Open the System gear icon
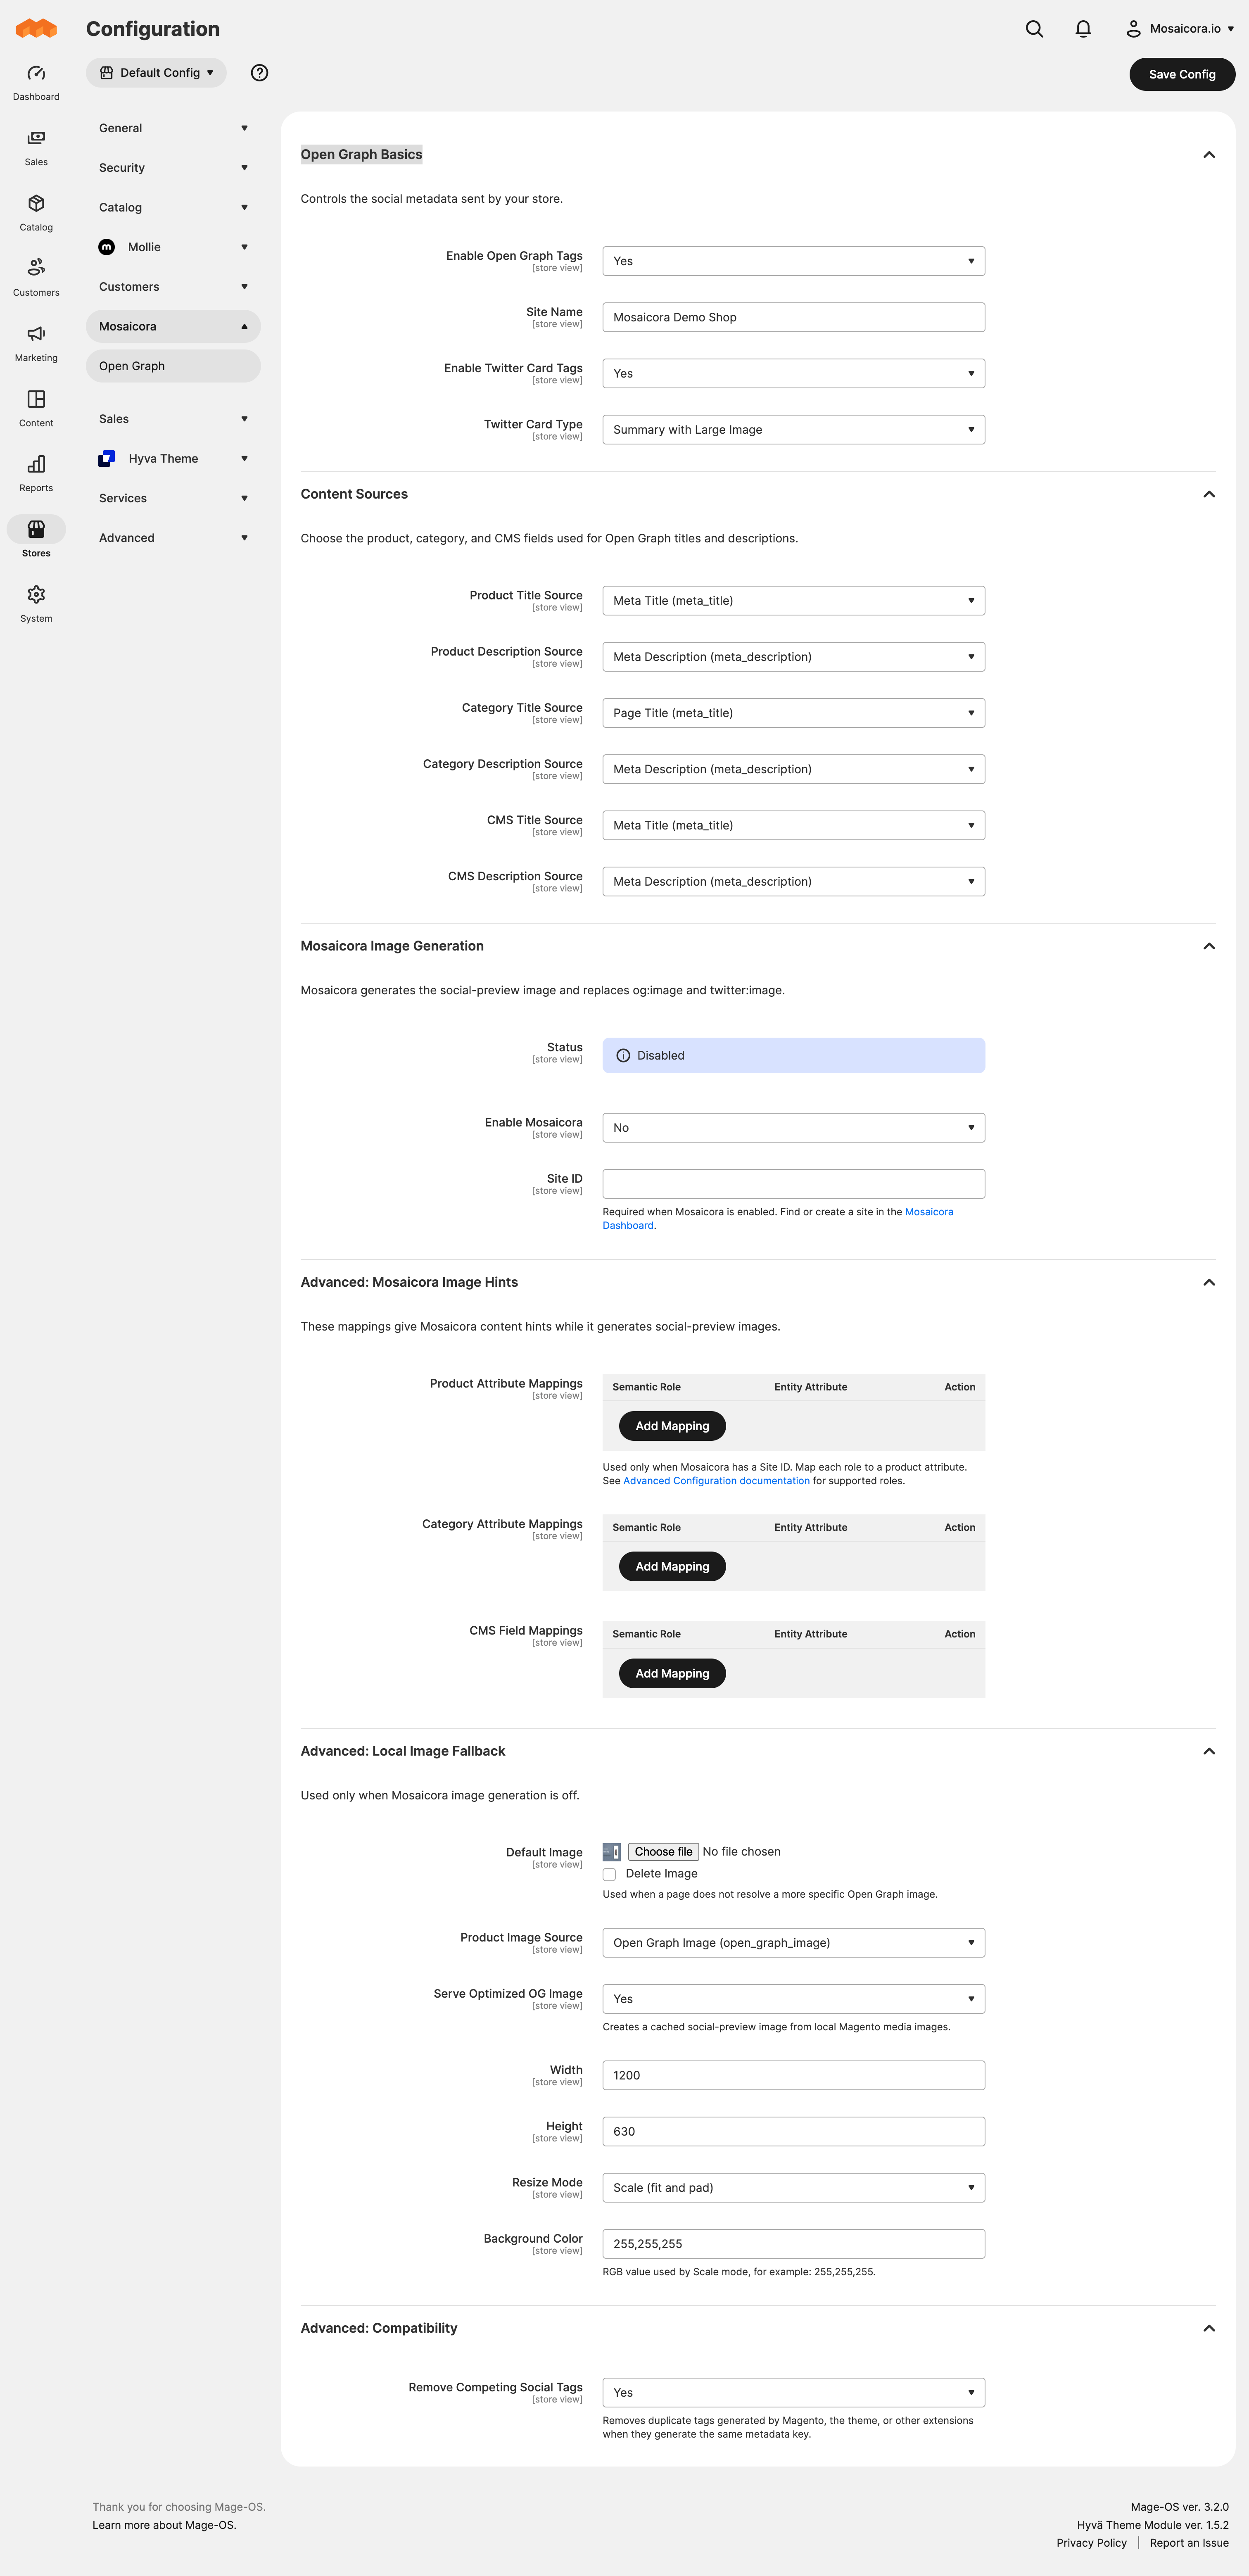1249x2576 pixels. [x=36, y=594]
